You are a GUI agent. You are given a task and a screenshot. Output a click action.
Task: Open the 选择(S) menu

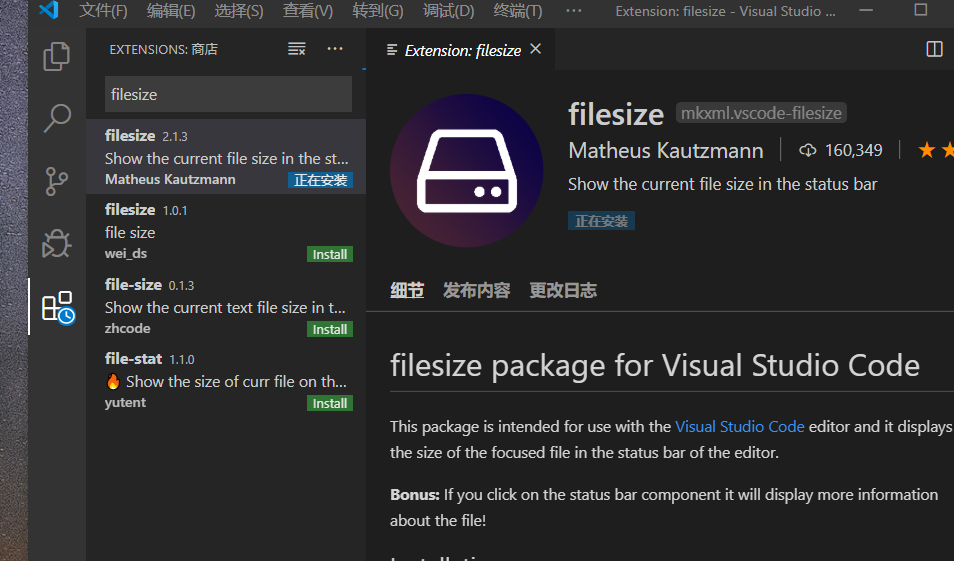click(x=239, y=11)
